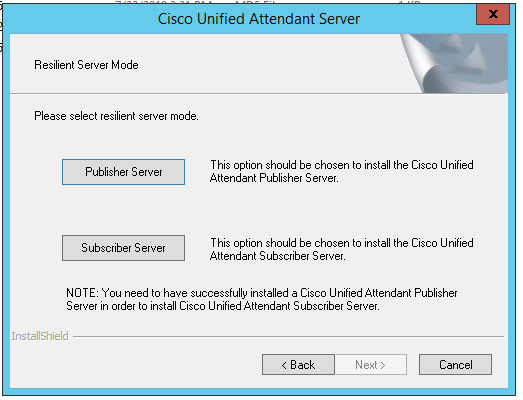The height and width of the screenshot is (400, 523).
Task: Click the background window text above the dialog
Action: pos(267,3)
